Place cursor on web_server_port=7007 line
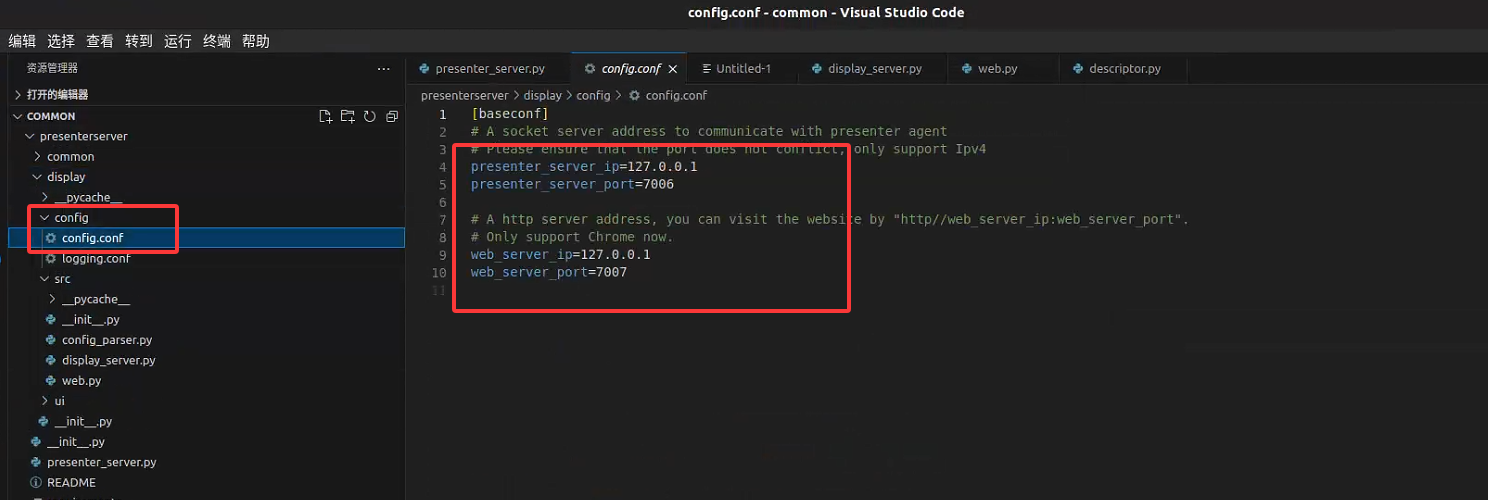The height and width of the screenshot is (500, 1488). (x=549, y=272)
